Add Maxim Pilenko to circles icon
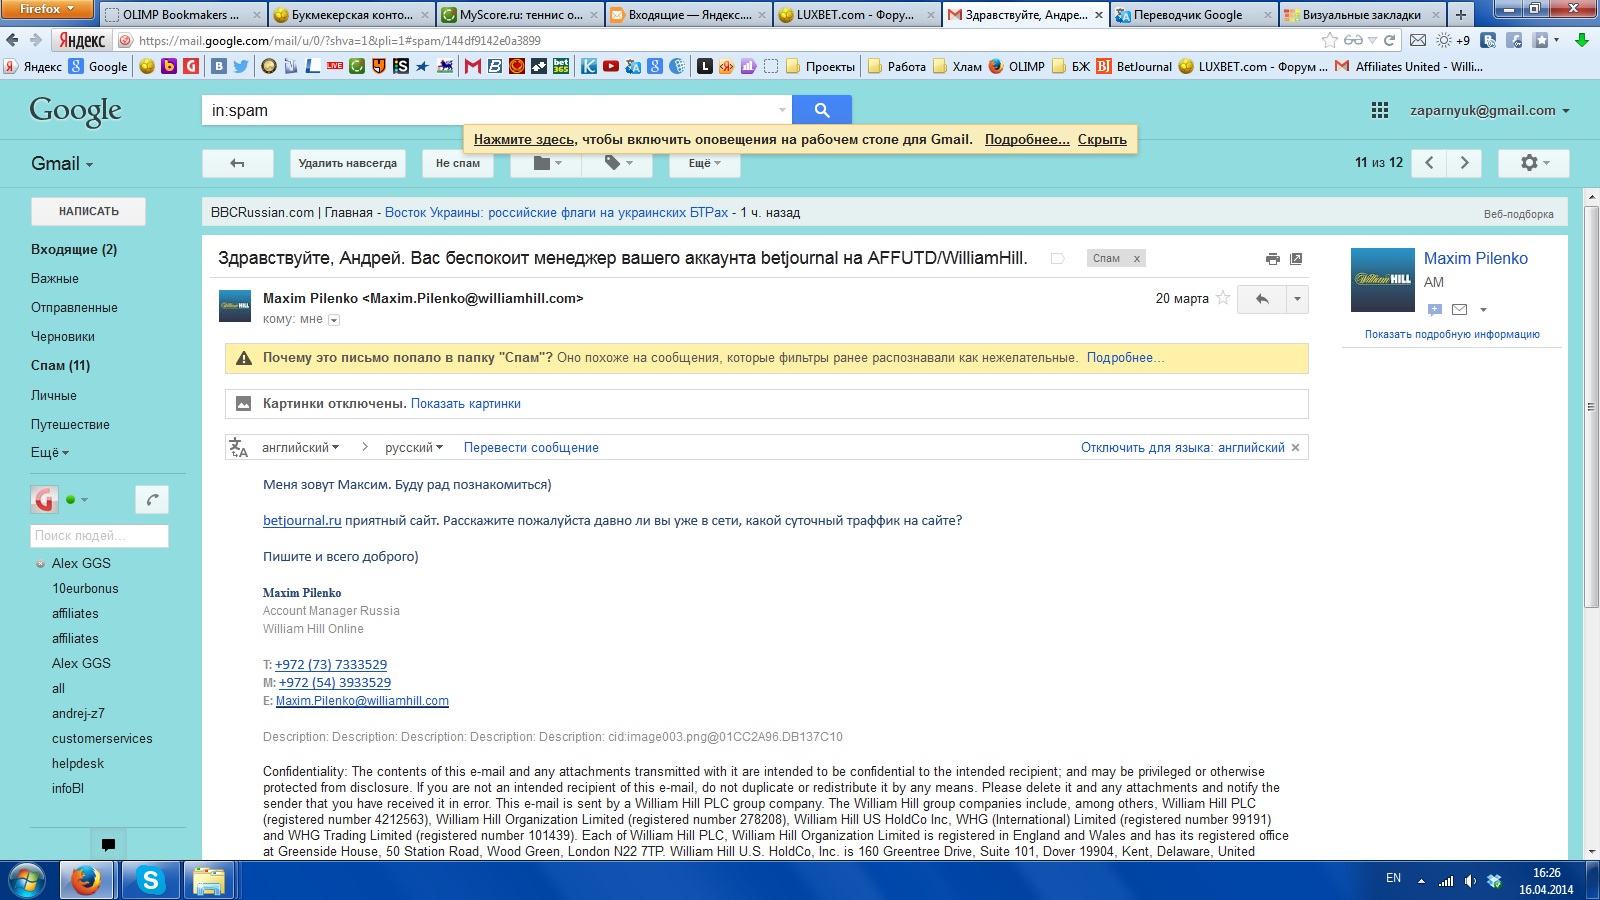This screenshot has width=1600, height=900. coord(1435,310)
